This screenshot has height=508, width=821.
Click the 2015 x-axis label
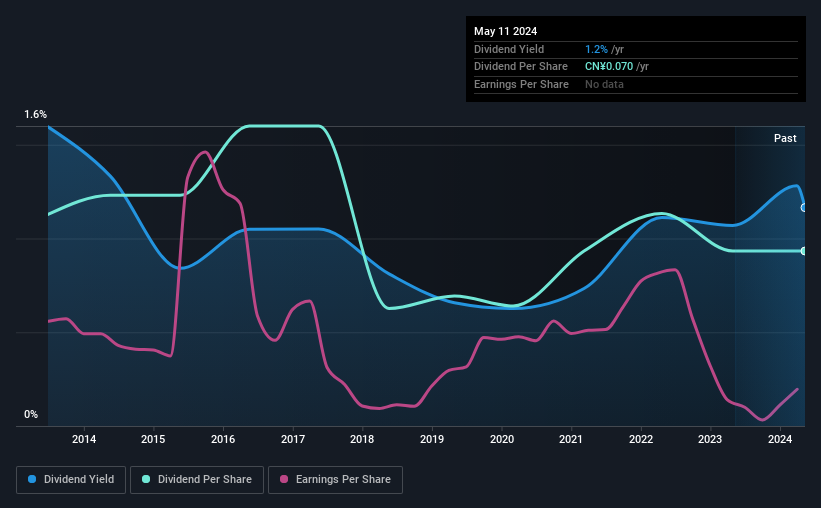[153, 439]
